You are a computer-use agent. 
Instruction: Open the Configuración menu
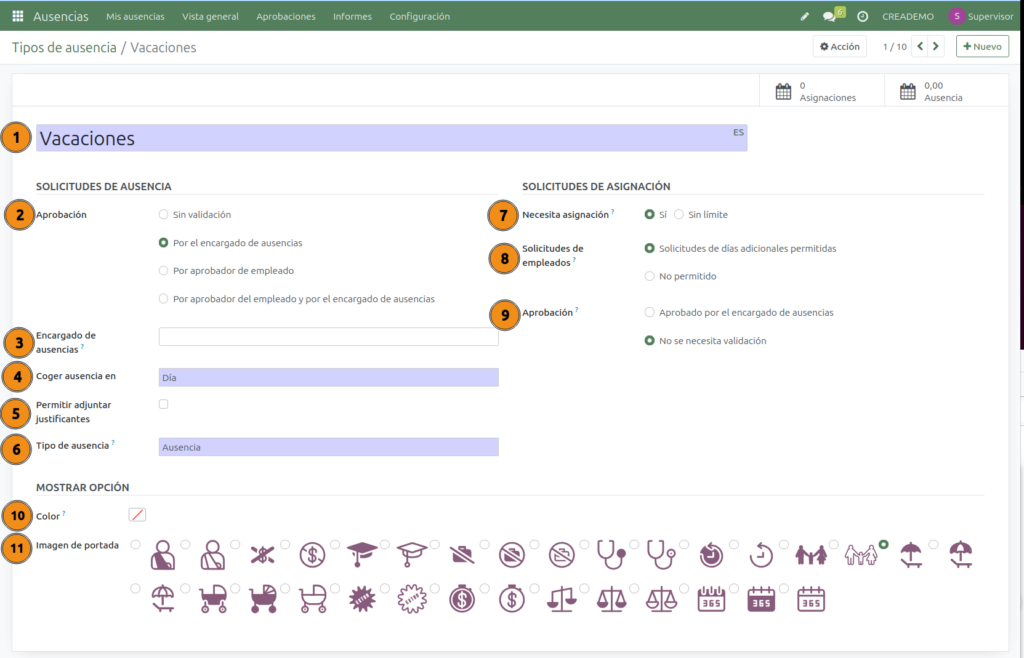(419, 16)
